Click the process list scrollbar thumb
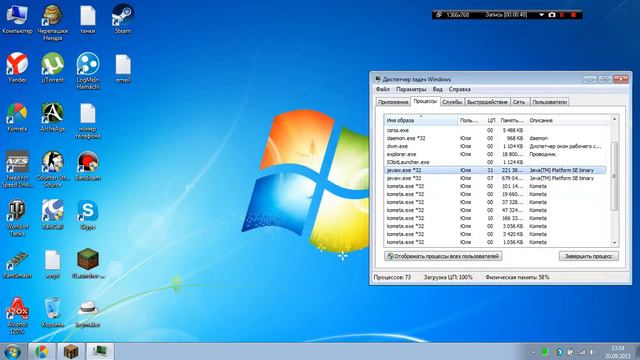The image size is (640, 360). (x=614, y=176)
